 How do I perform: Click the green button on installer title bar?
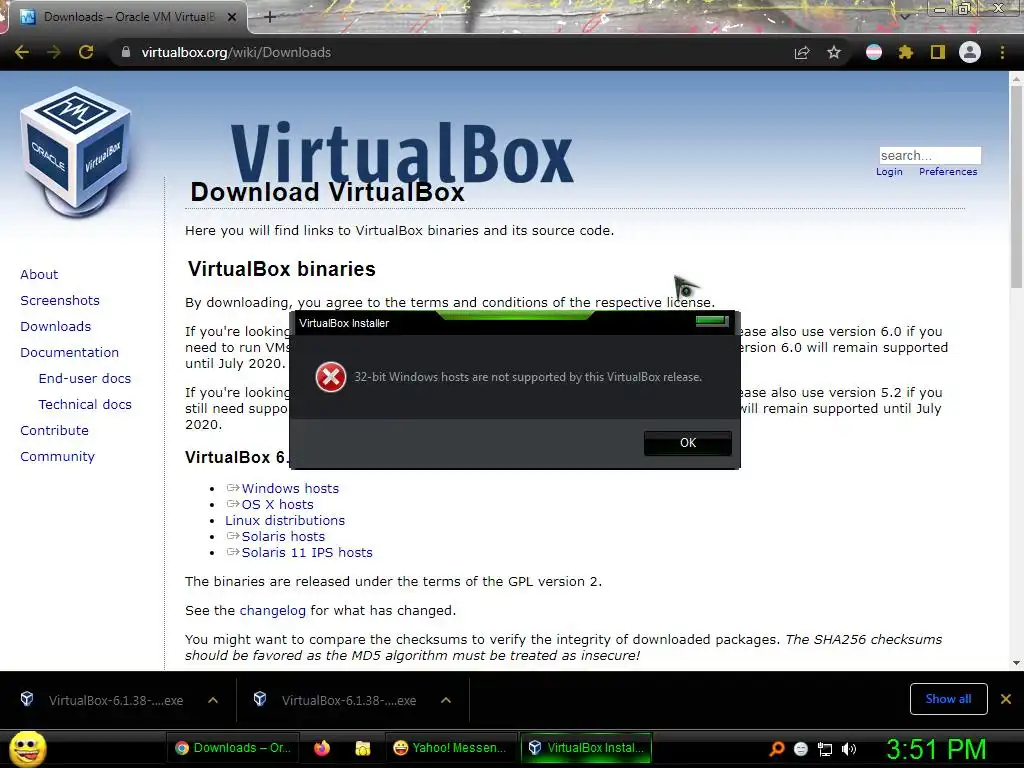[x=712, y=320]
